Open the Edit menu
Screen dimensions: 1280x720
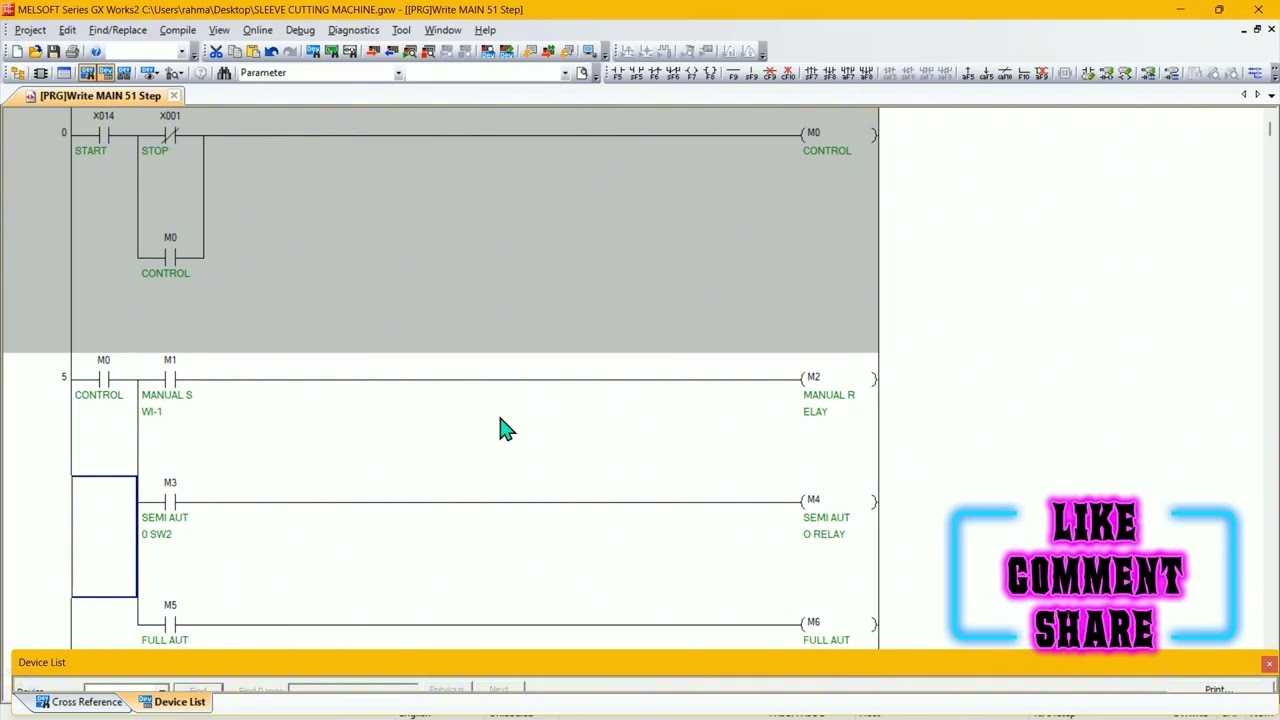67,30
